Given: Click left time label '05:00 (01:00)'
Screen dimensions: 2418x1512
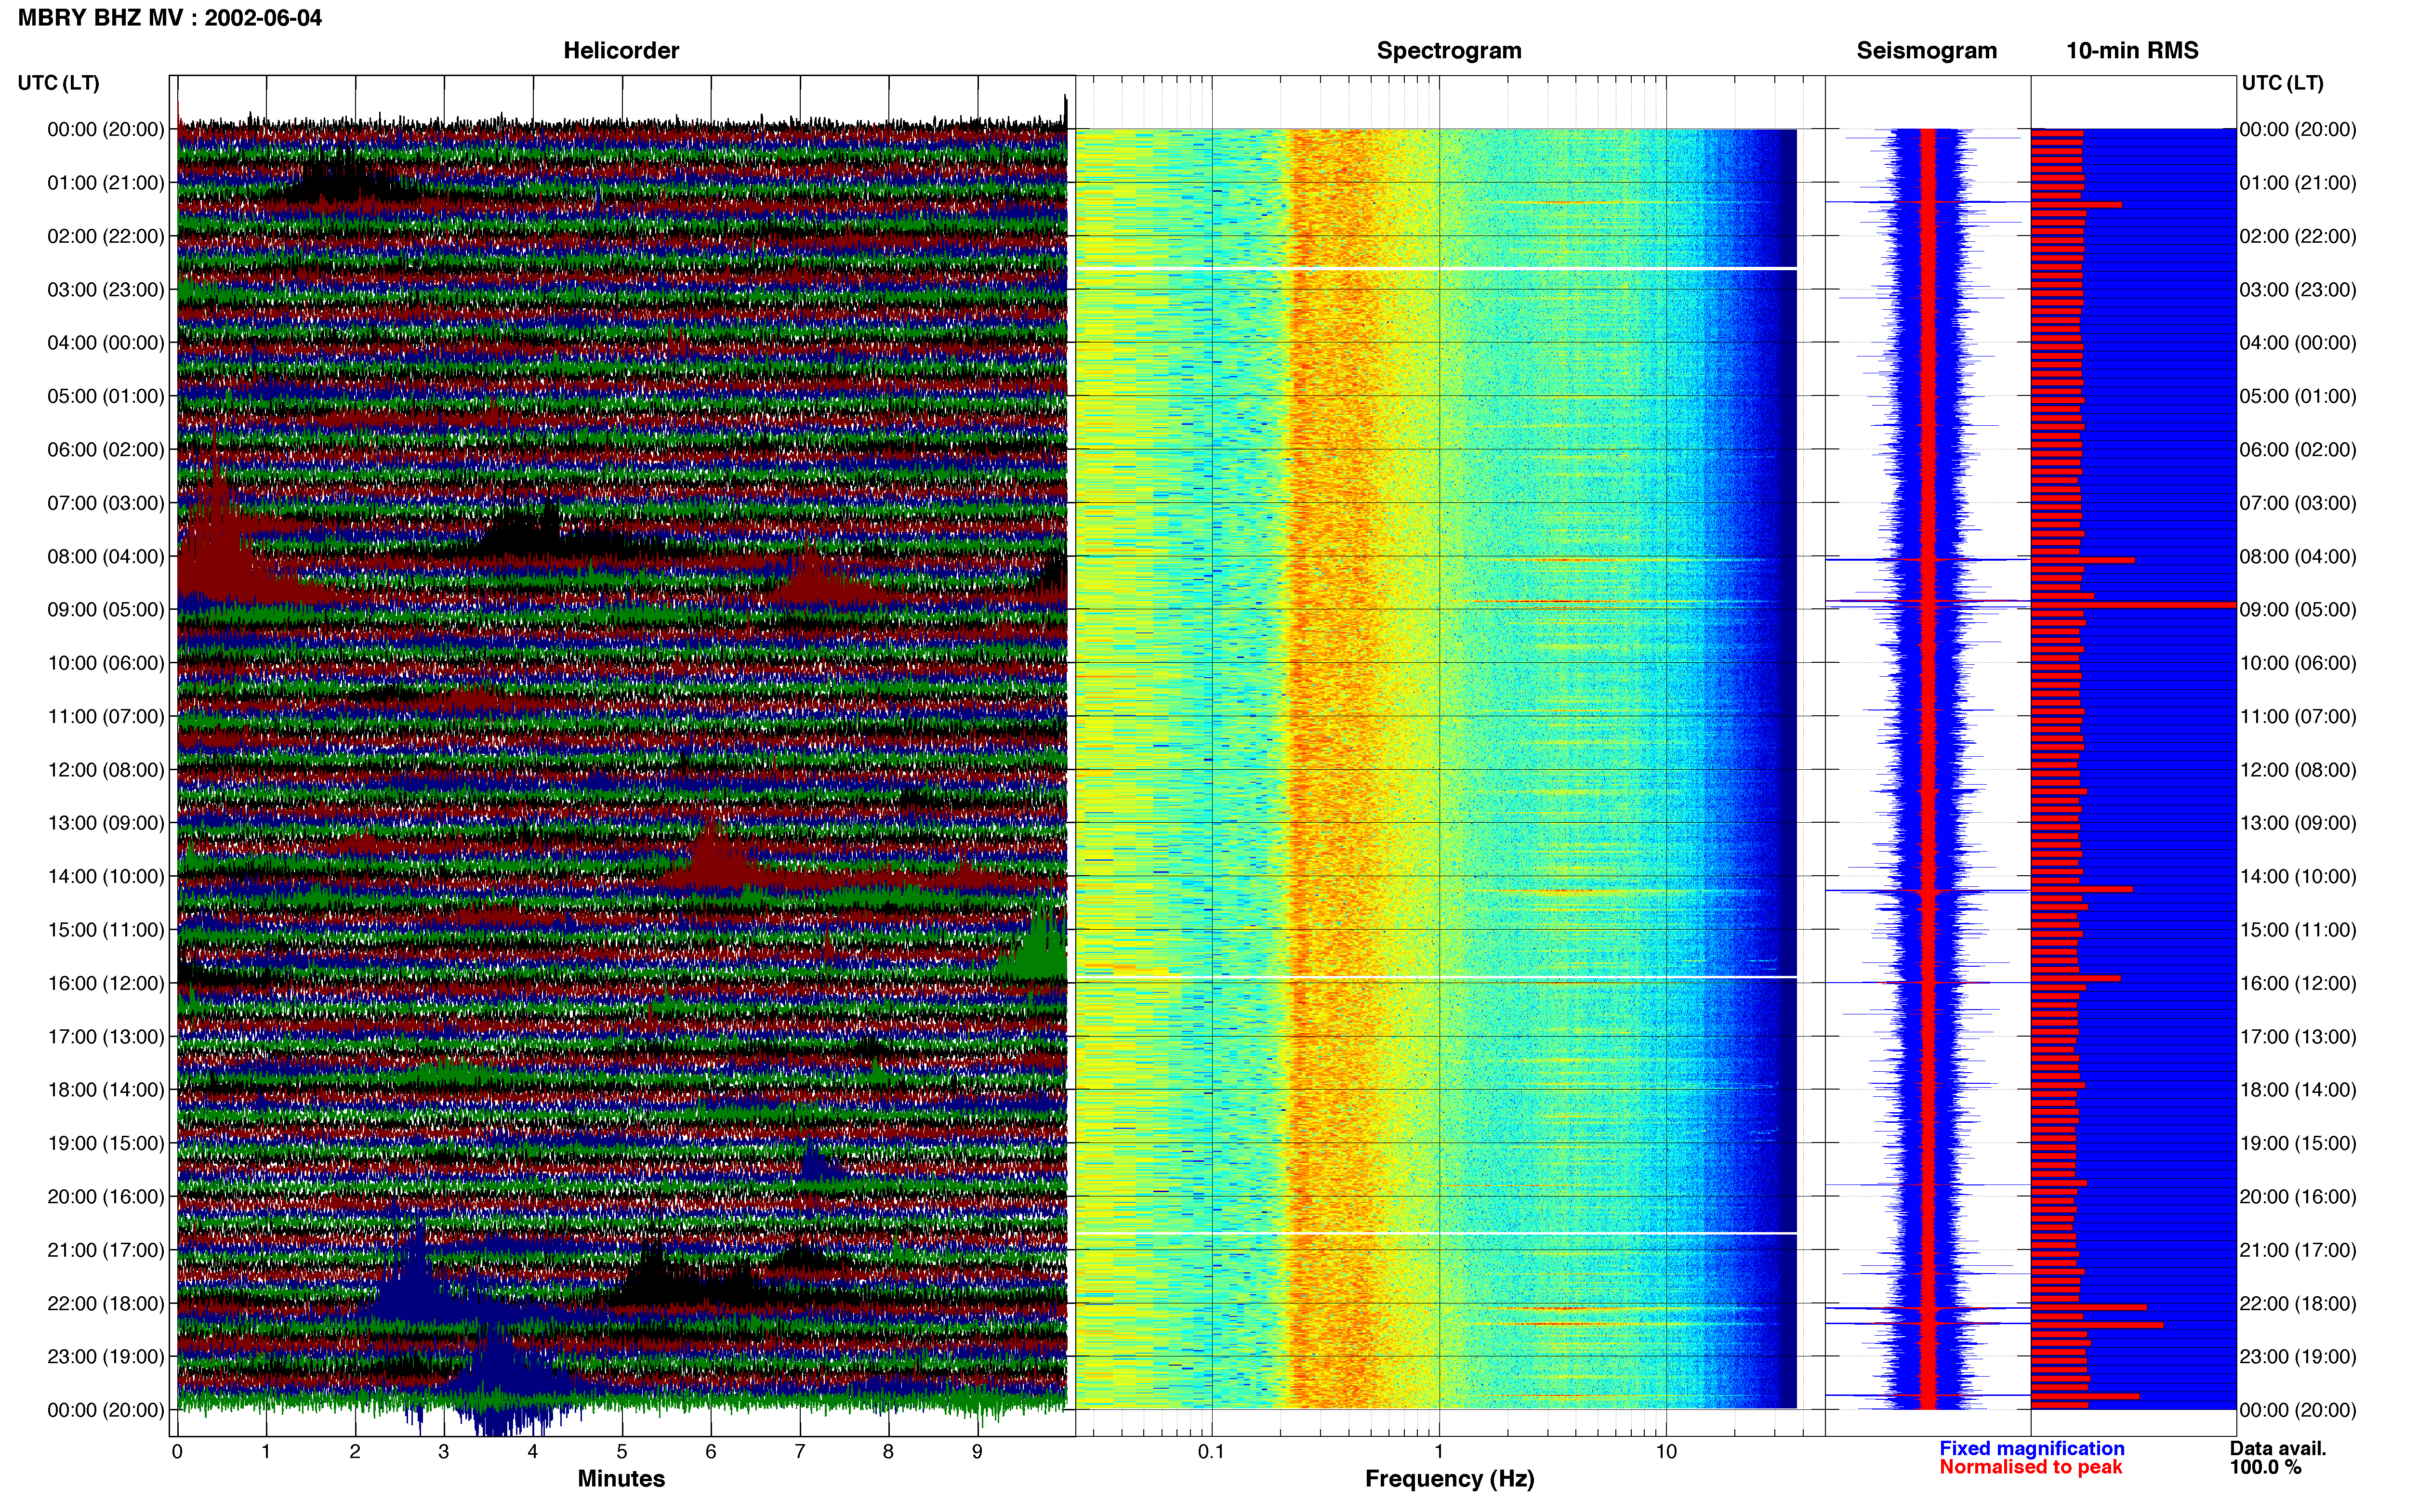Looking at the screenshot, I should pyautogui.click(x=106, y=396).
